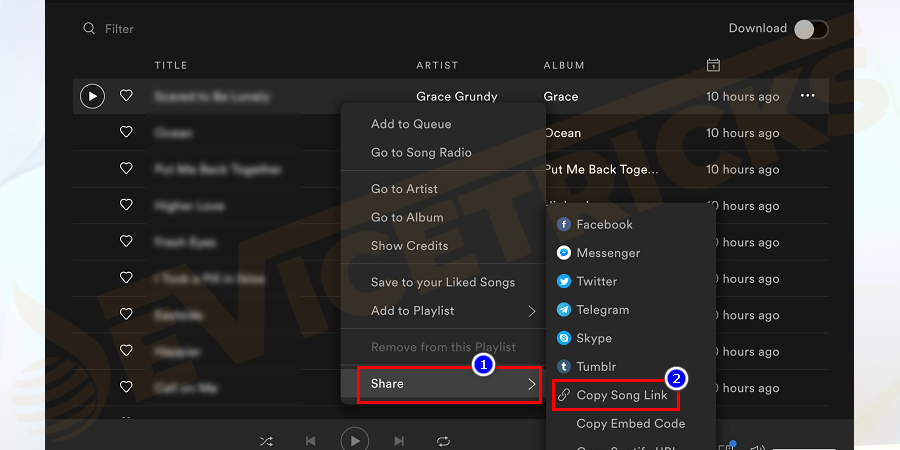The image size is (900, 450).
Task: Open the Put Me Back Toge... album
Action: 602,169
